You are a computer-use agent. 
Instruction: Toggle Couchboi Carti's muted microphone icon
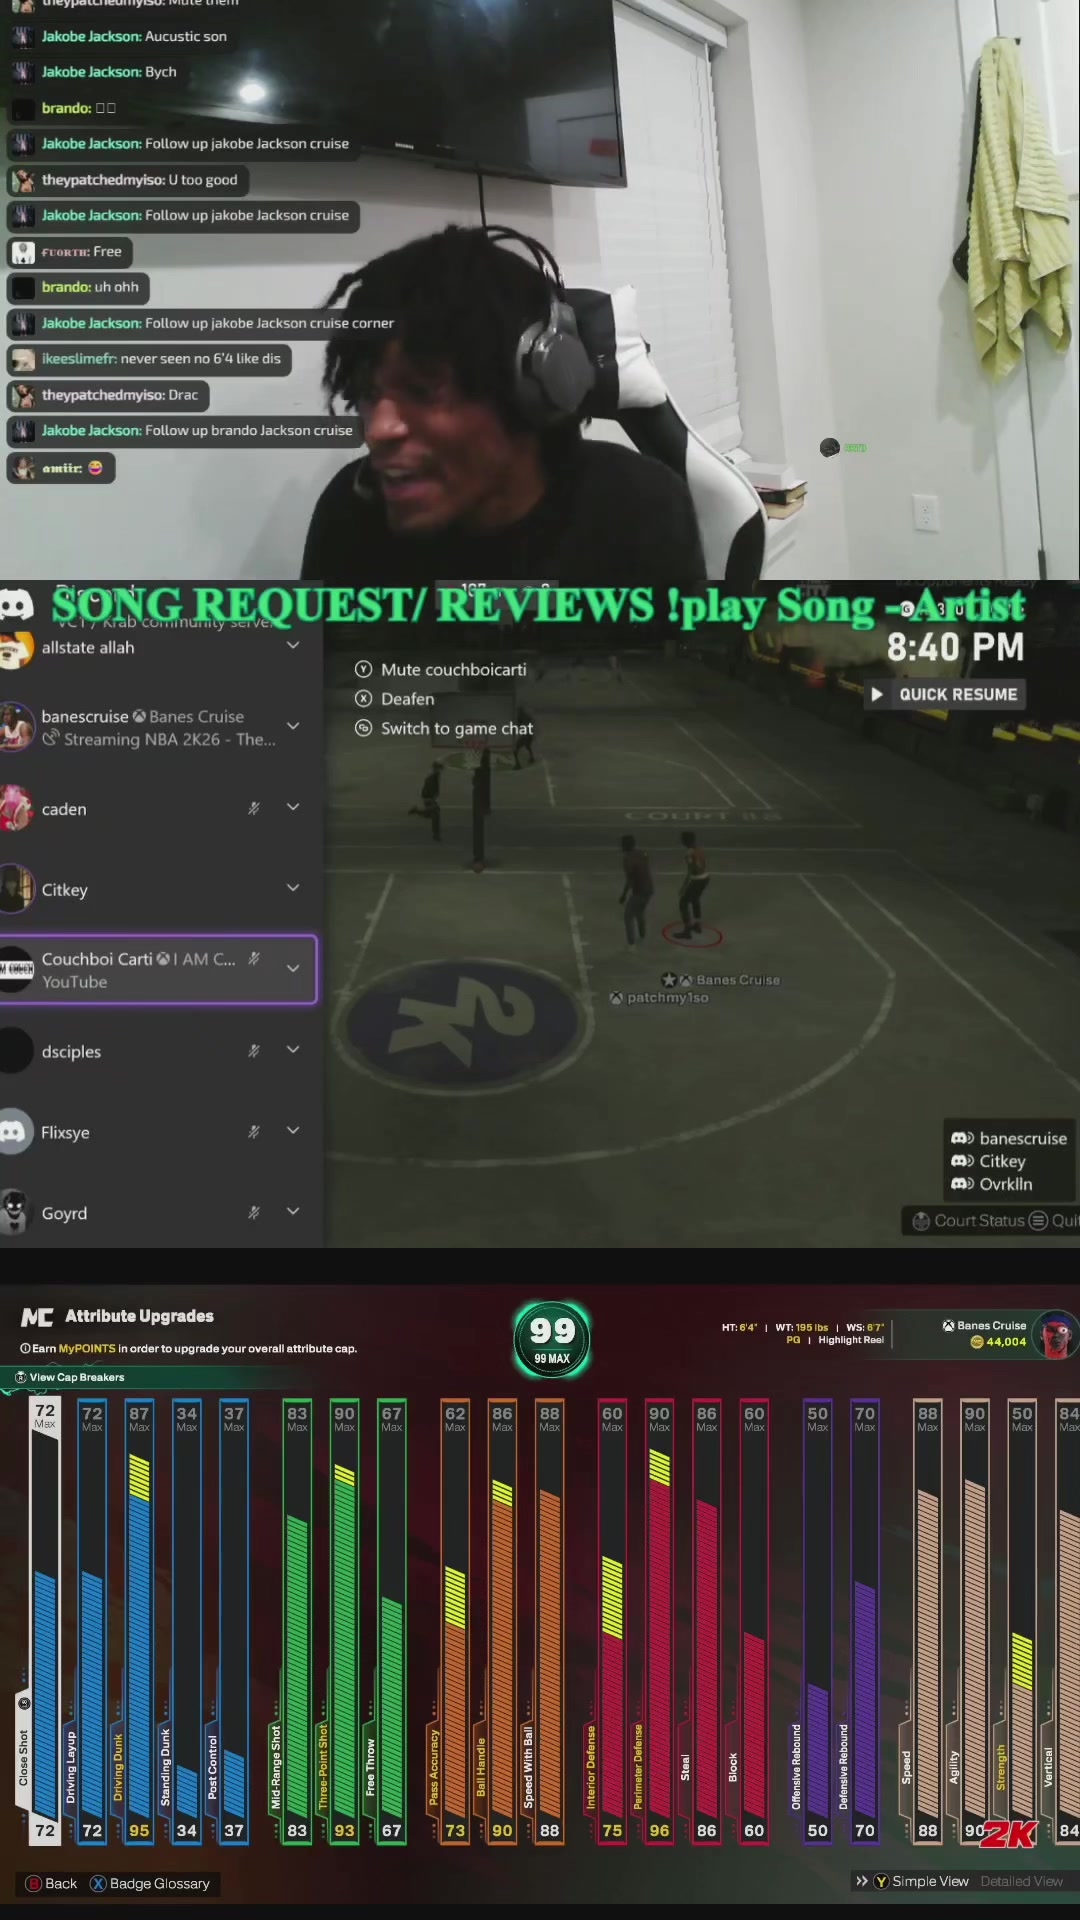pyautogui.click(x=254, y=958)
